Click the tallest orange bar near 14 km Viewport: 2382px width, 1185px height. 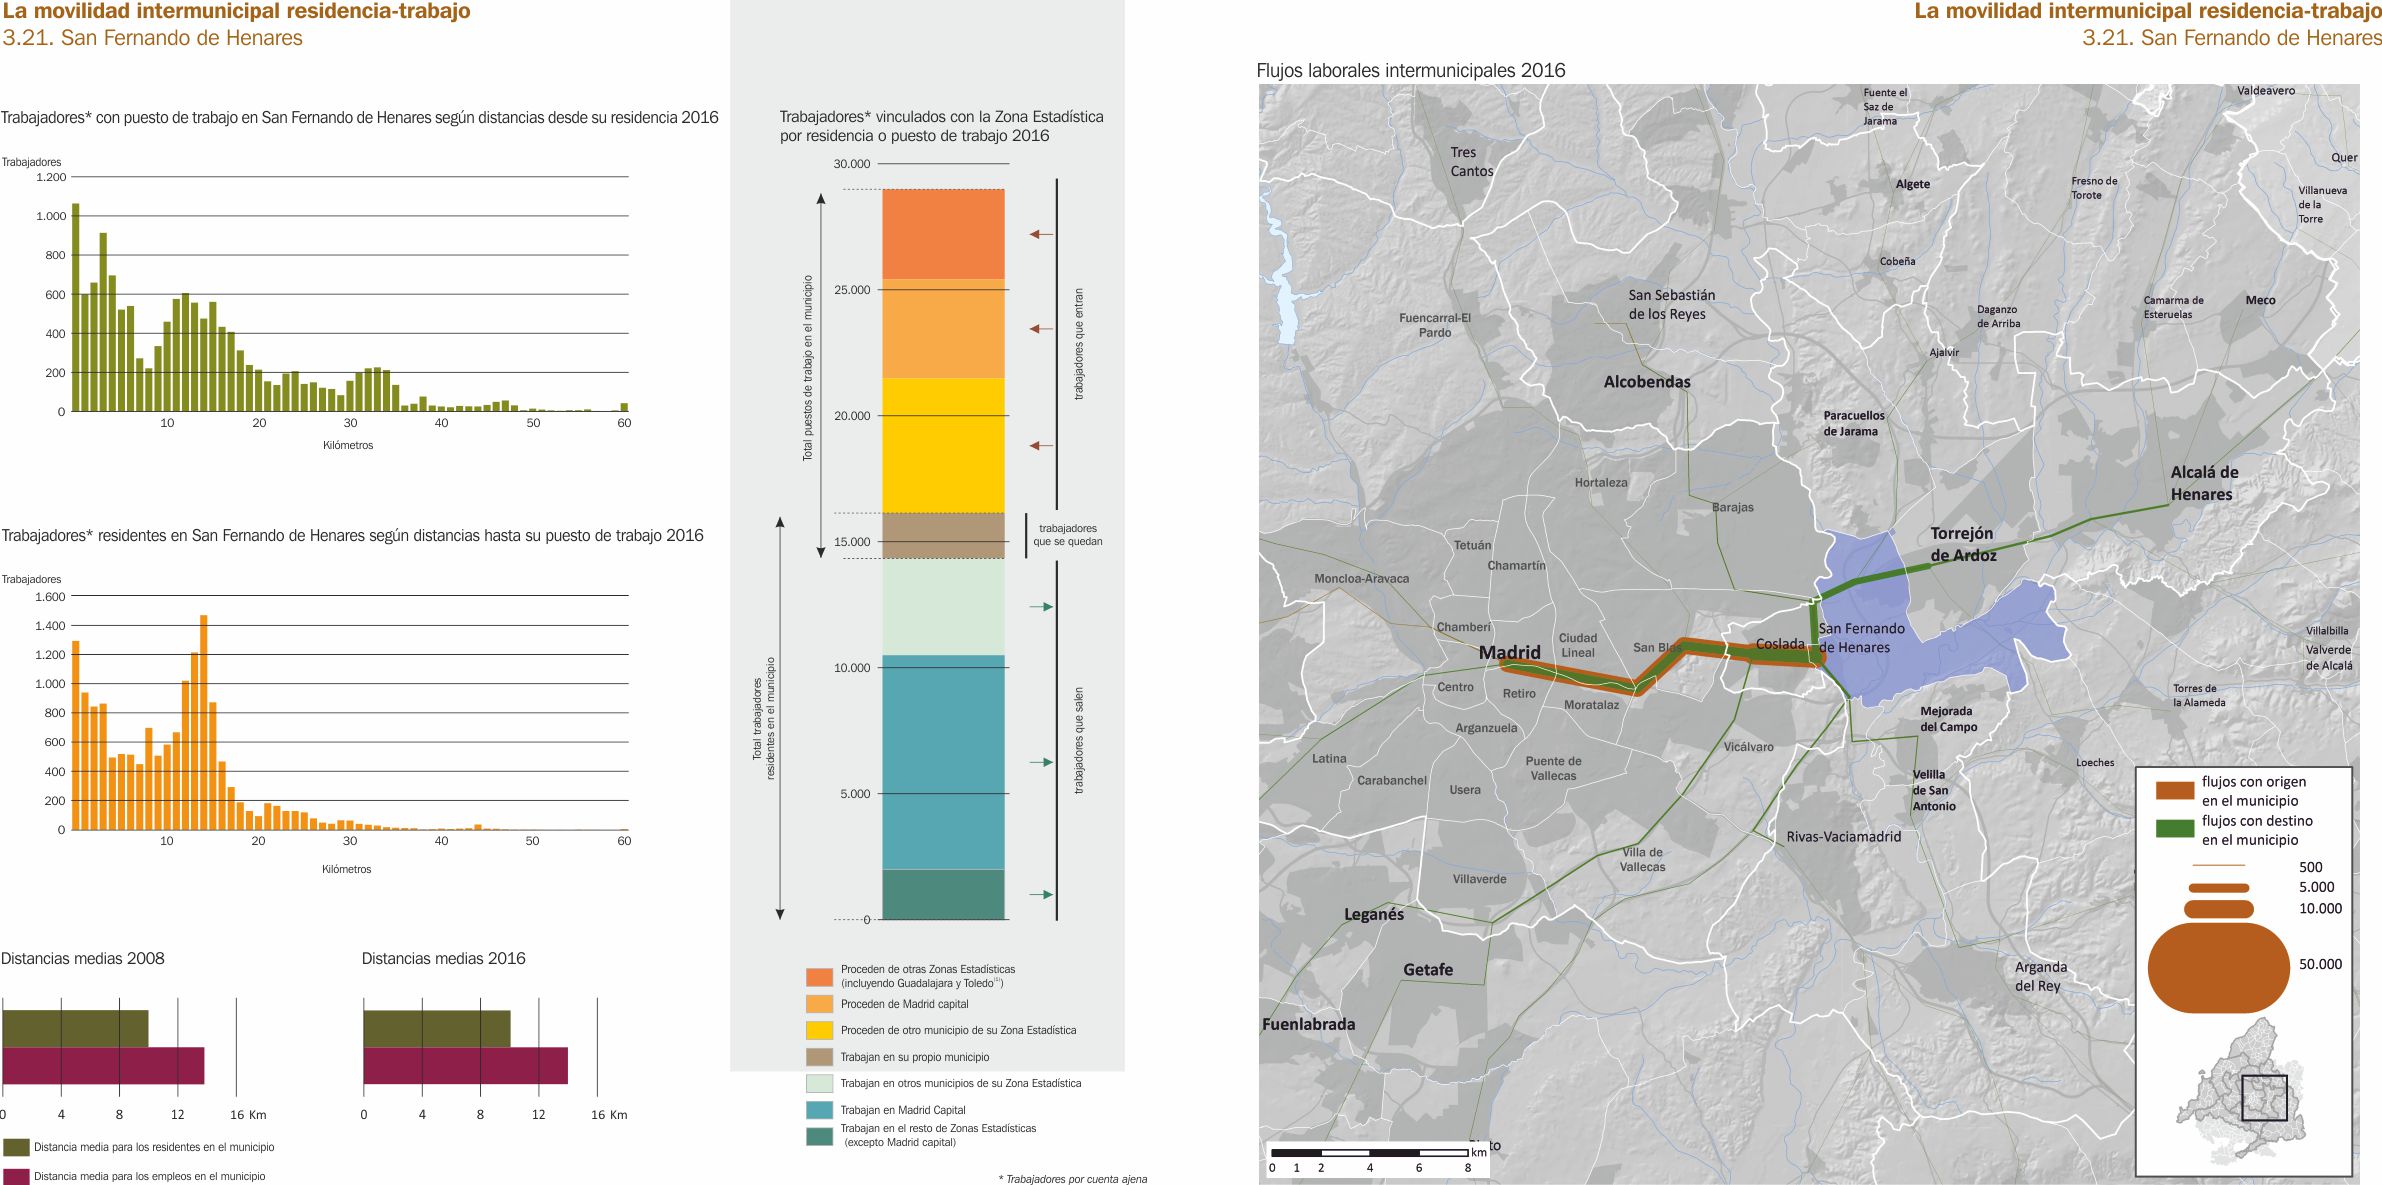tap(204, 722)
